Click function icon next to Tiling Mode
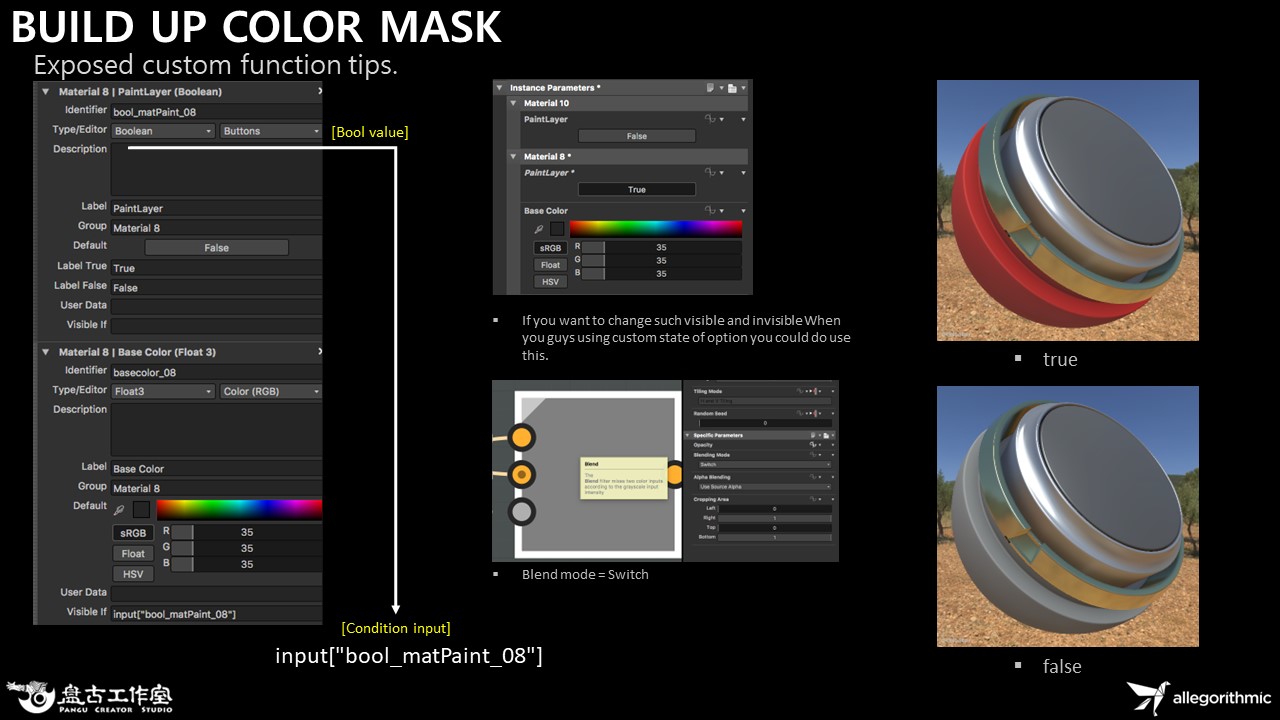The image size is (1280, 720). [800, 391]
